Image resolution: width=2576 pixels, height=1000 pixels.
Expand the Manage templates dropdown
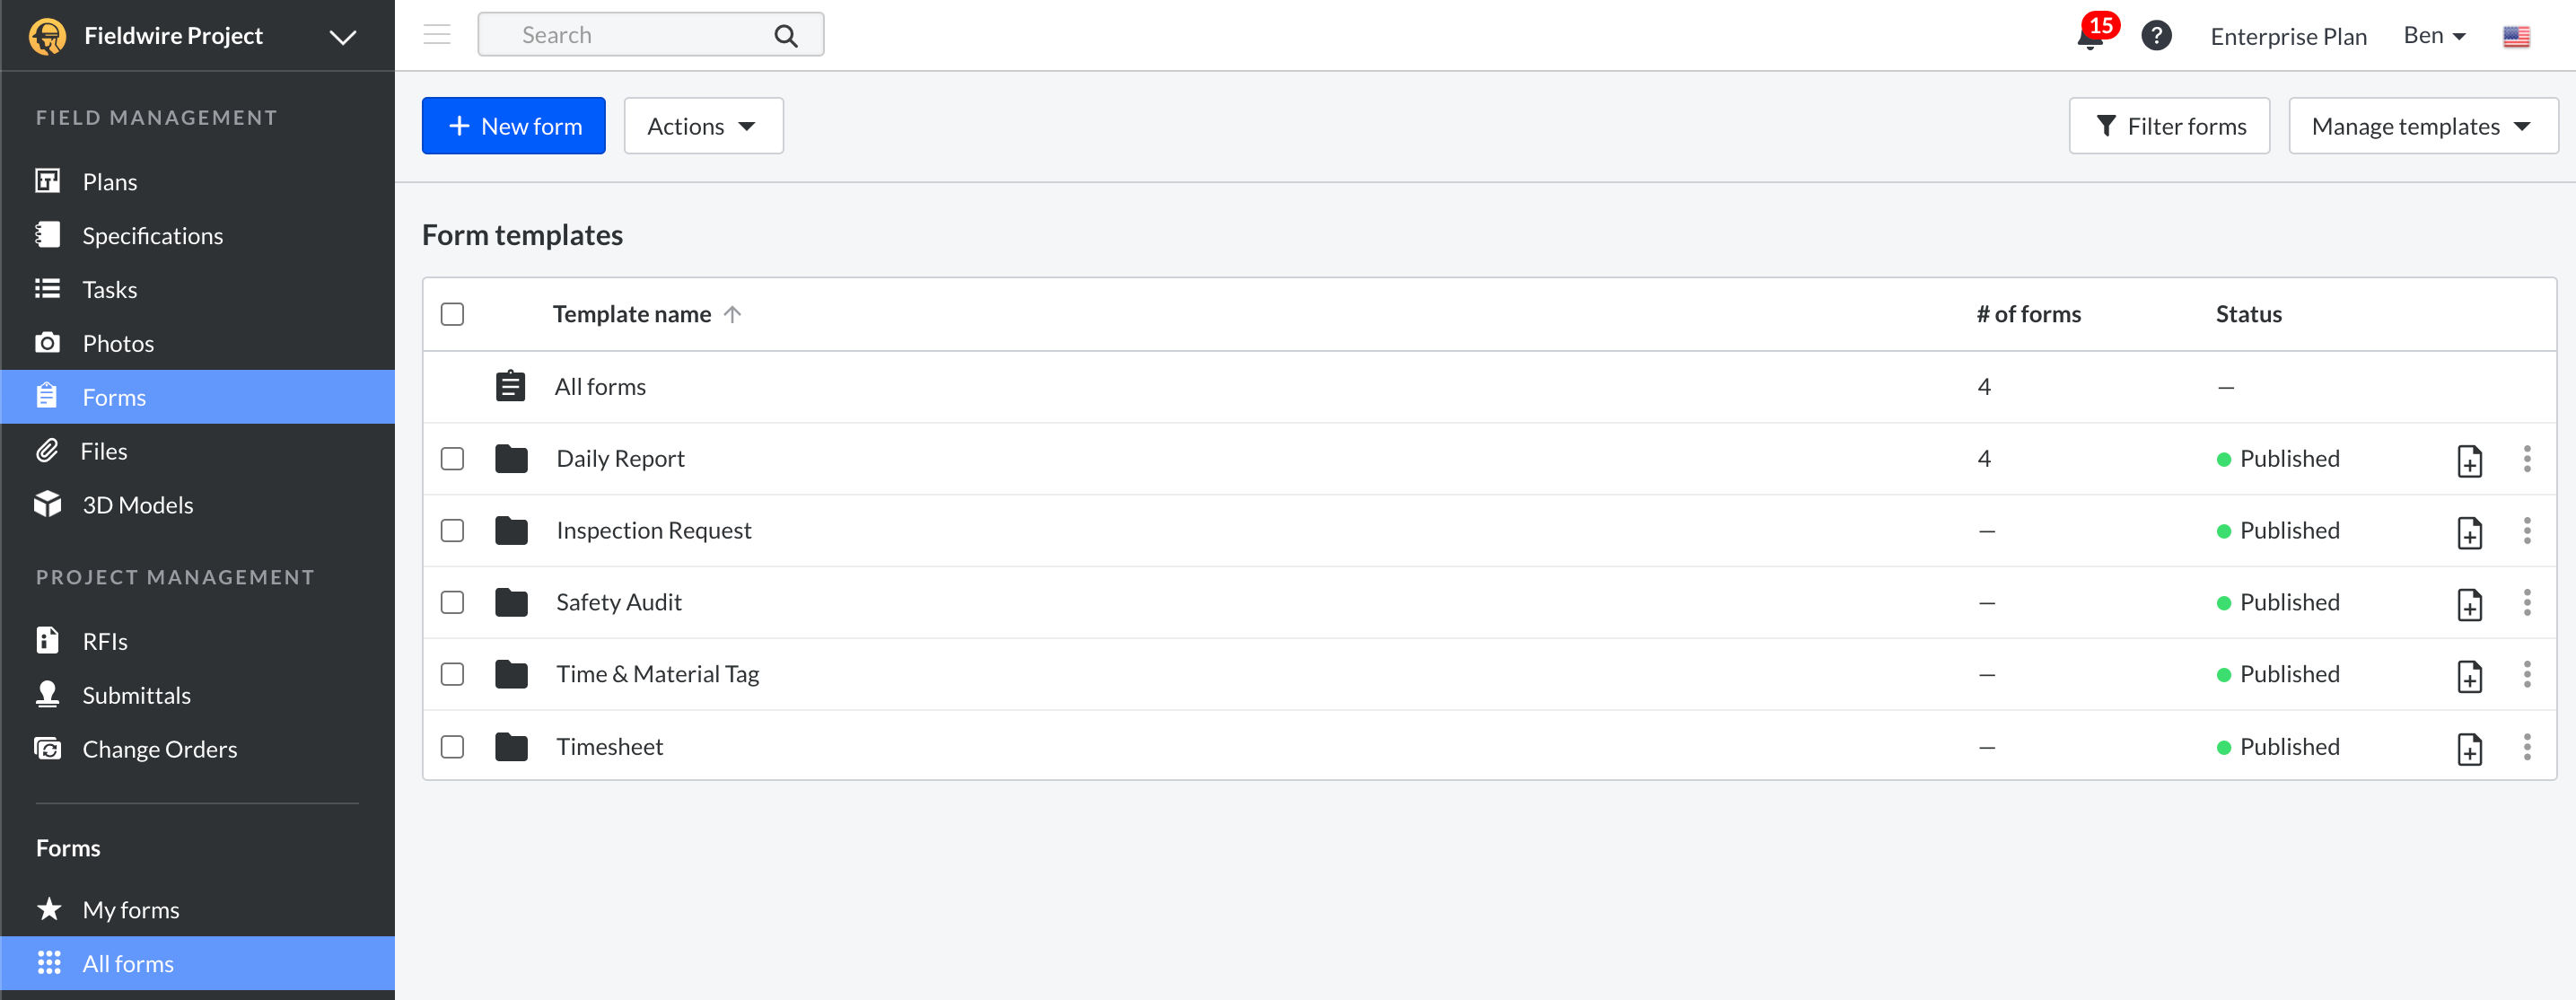tap(2422, 125)
